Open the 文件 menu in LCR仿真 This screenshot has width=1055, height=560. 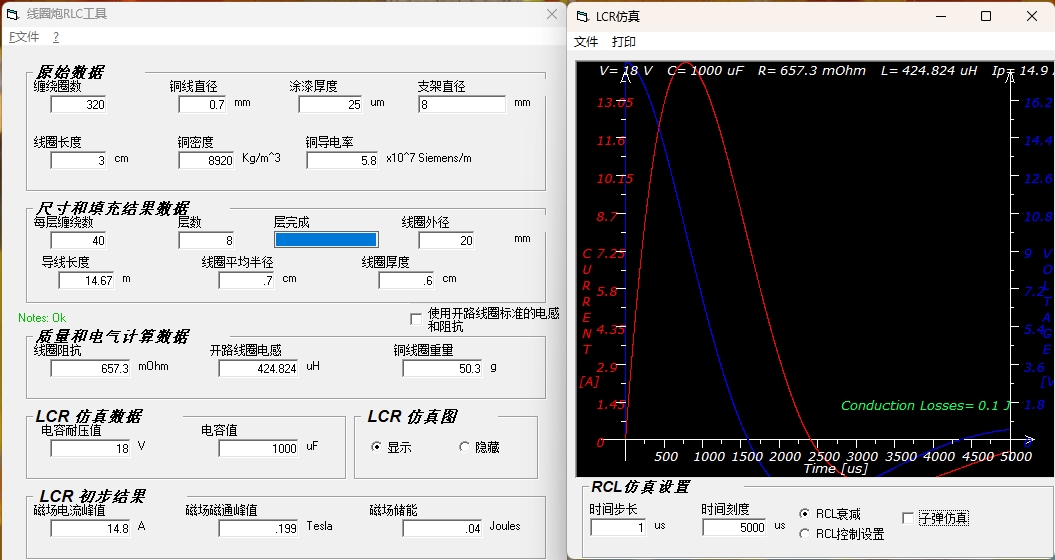(585, 42)
